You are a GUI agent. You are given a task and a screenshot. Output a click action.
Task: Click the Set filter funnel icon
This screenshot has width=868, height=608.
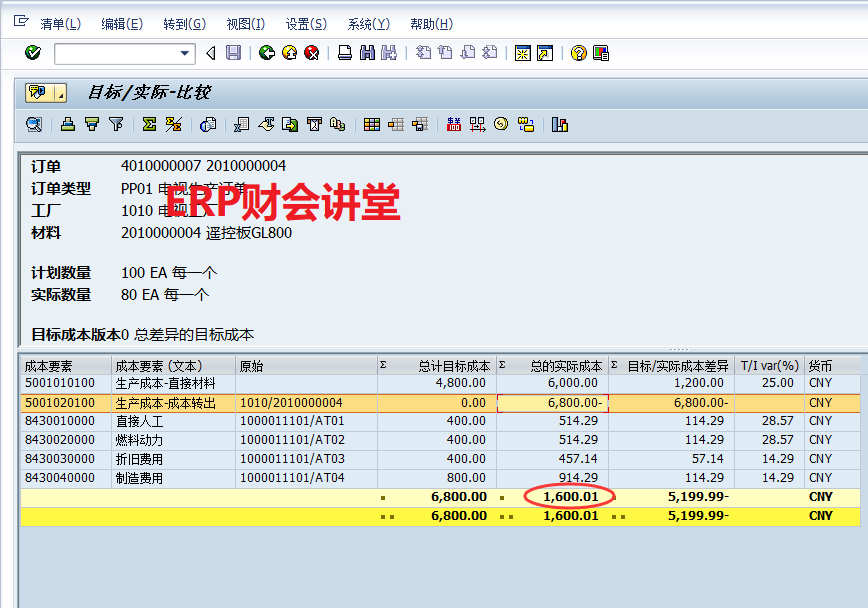pyautogui.click(x=116, y=124)
